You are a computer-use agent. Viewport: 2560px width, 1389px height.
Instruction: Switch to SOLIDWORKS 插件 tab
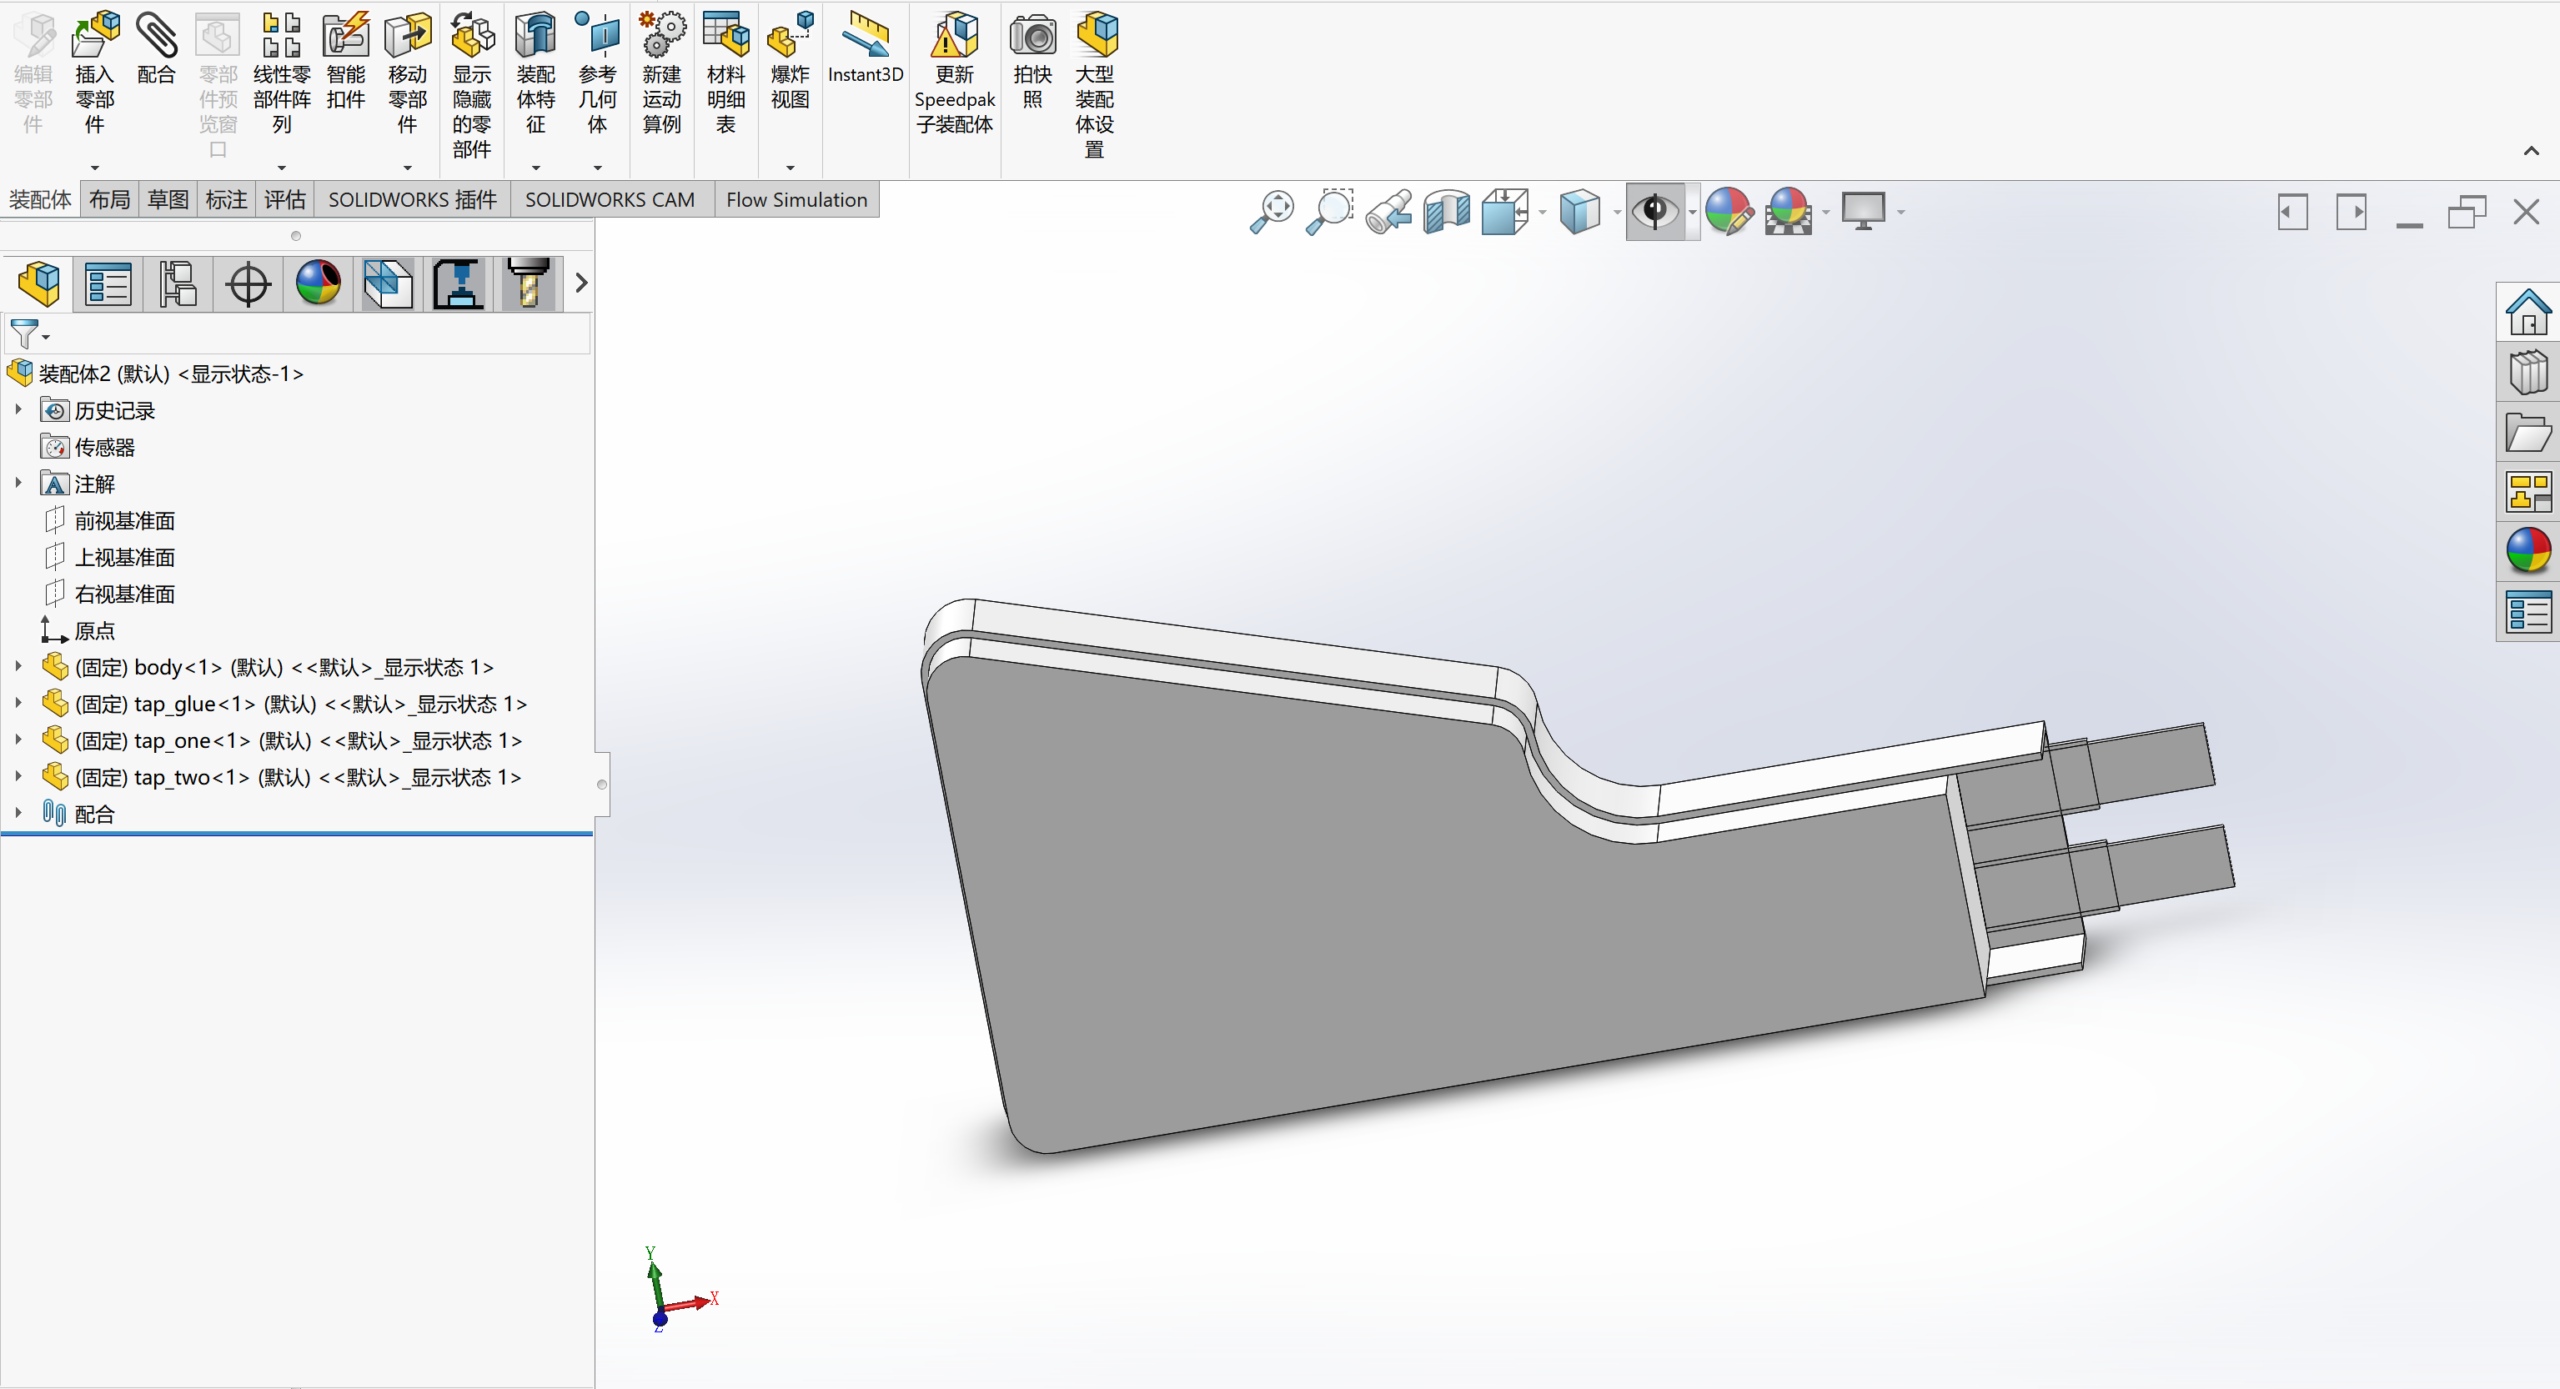(x=412, y=200)
